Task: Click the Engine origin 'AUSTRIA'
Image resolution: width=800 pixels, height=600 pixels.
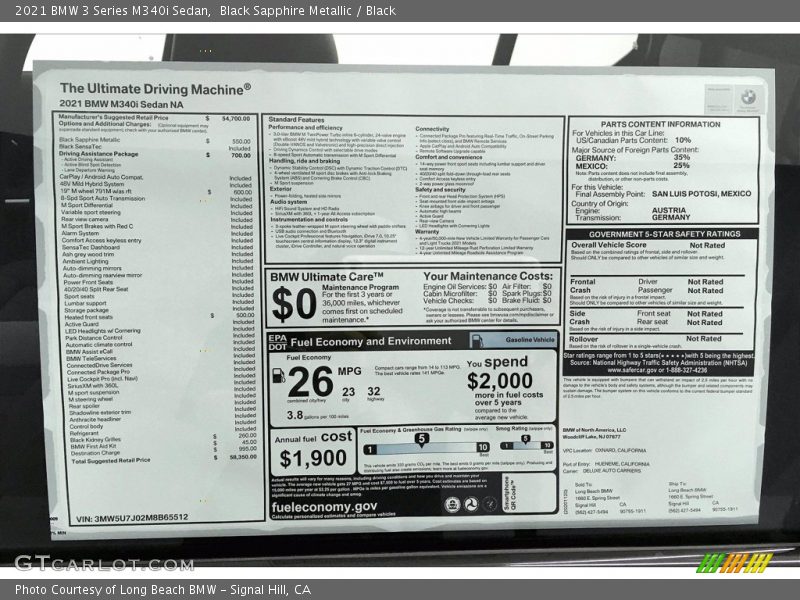Action: tap(668, 210)
